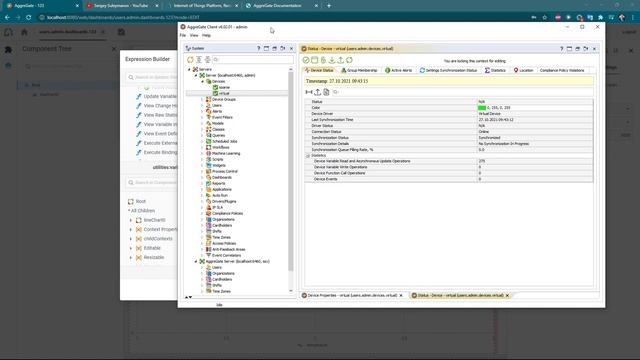Open the View menu in AggreGate Client

[194, 36]
